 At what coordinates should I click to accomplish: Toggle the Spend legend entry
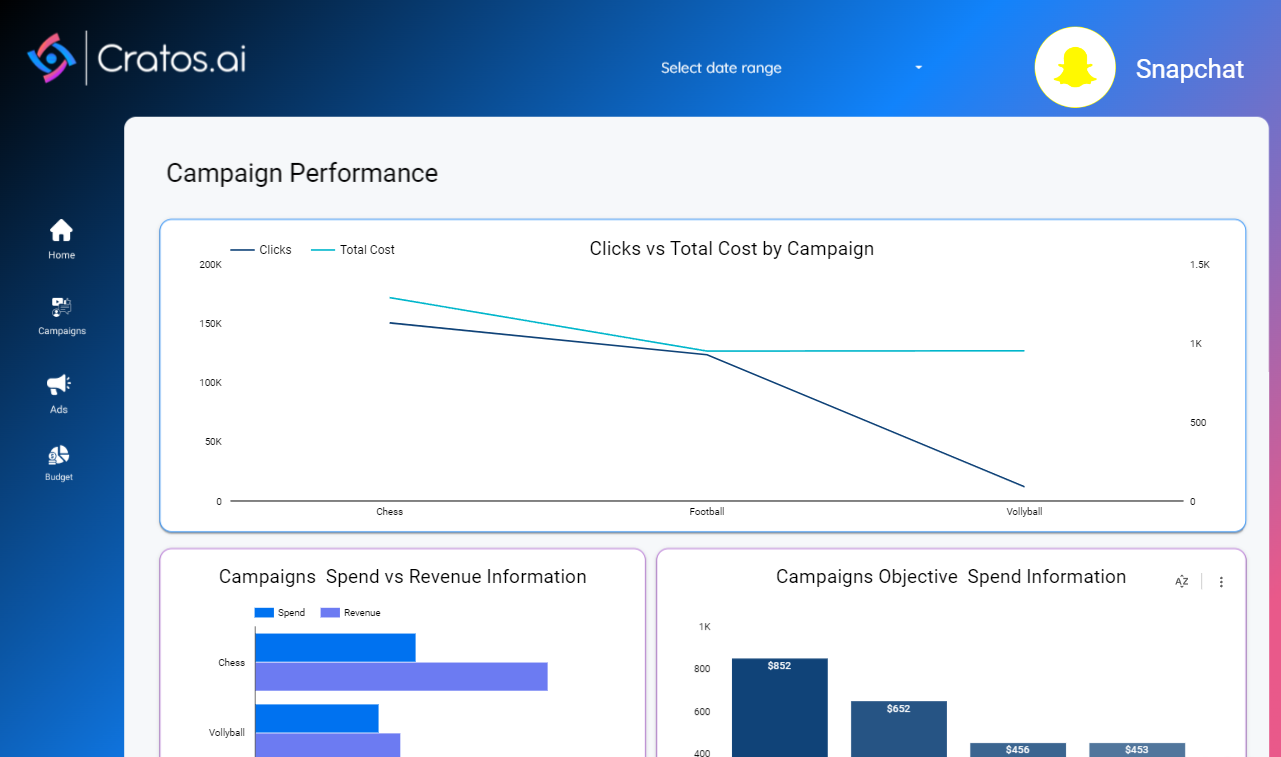[x=280, y=613]
